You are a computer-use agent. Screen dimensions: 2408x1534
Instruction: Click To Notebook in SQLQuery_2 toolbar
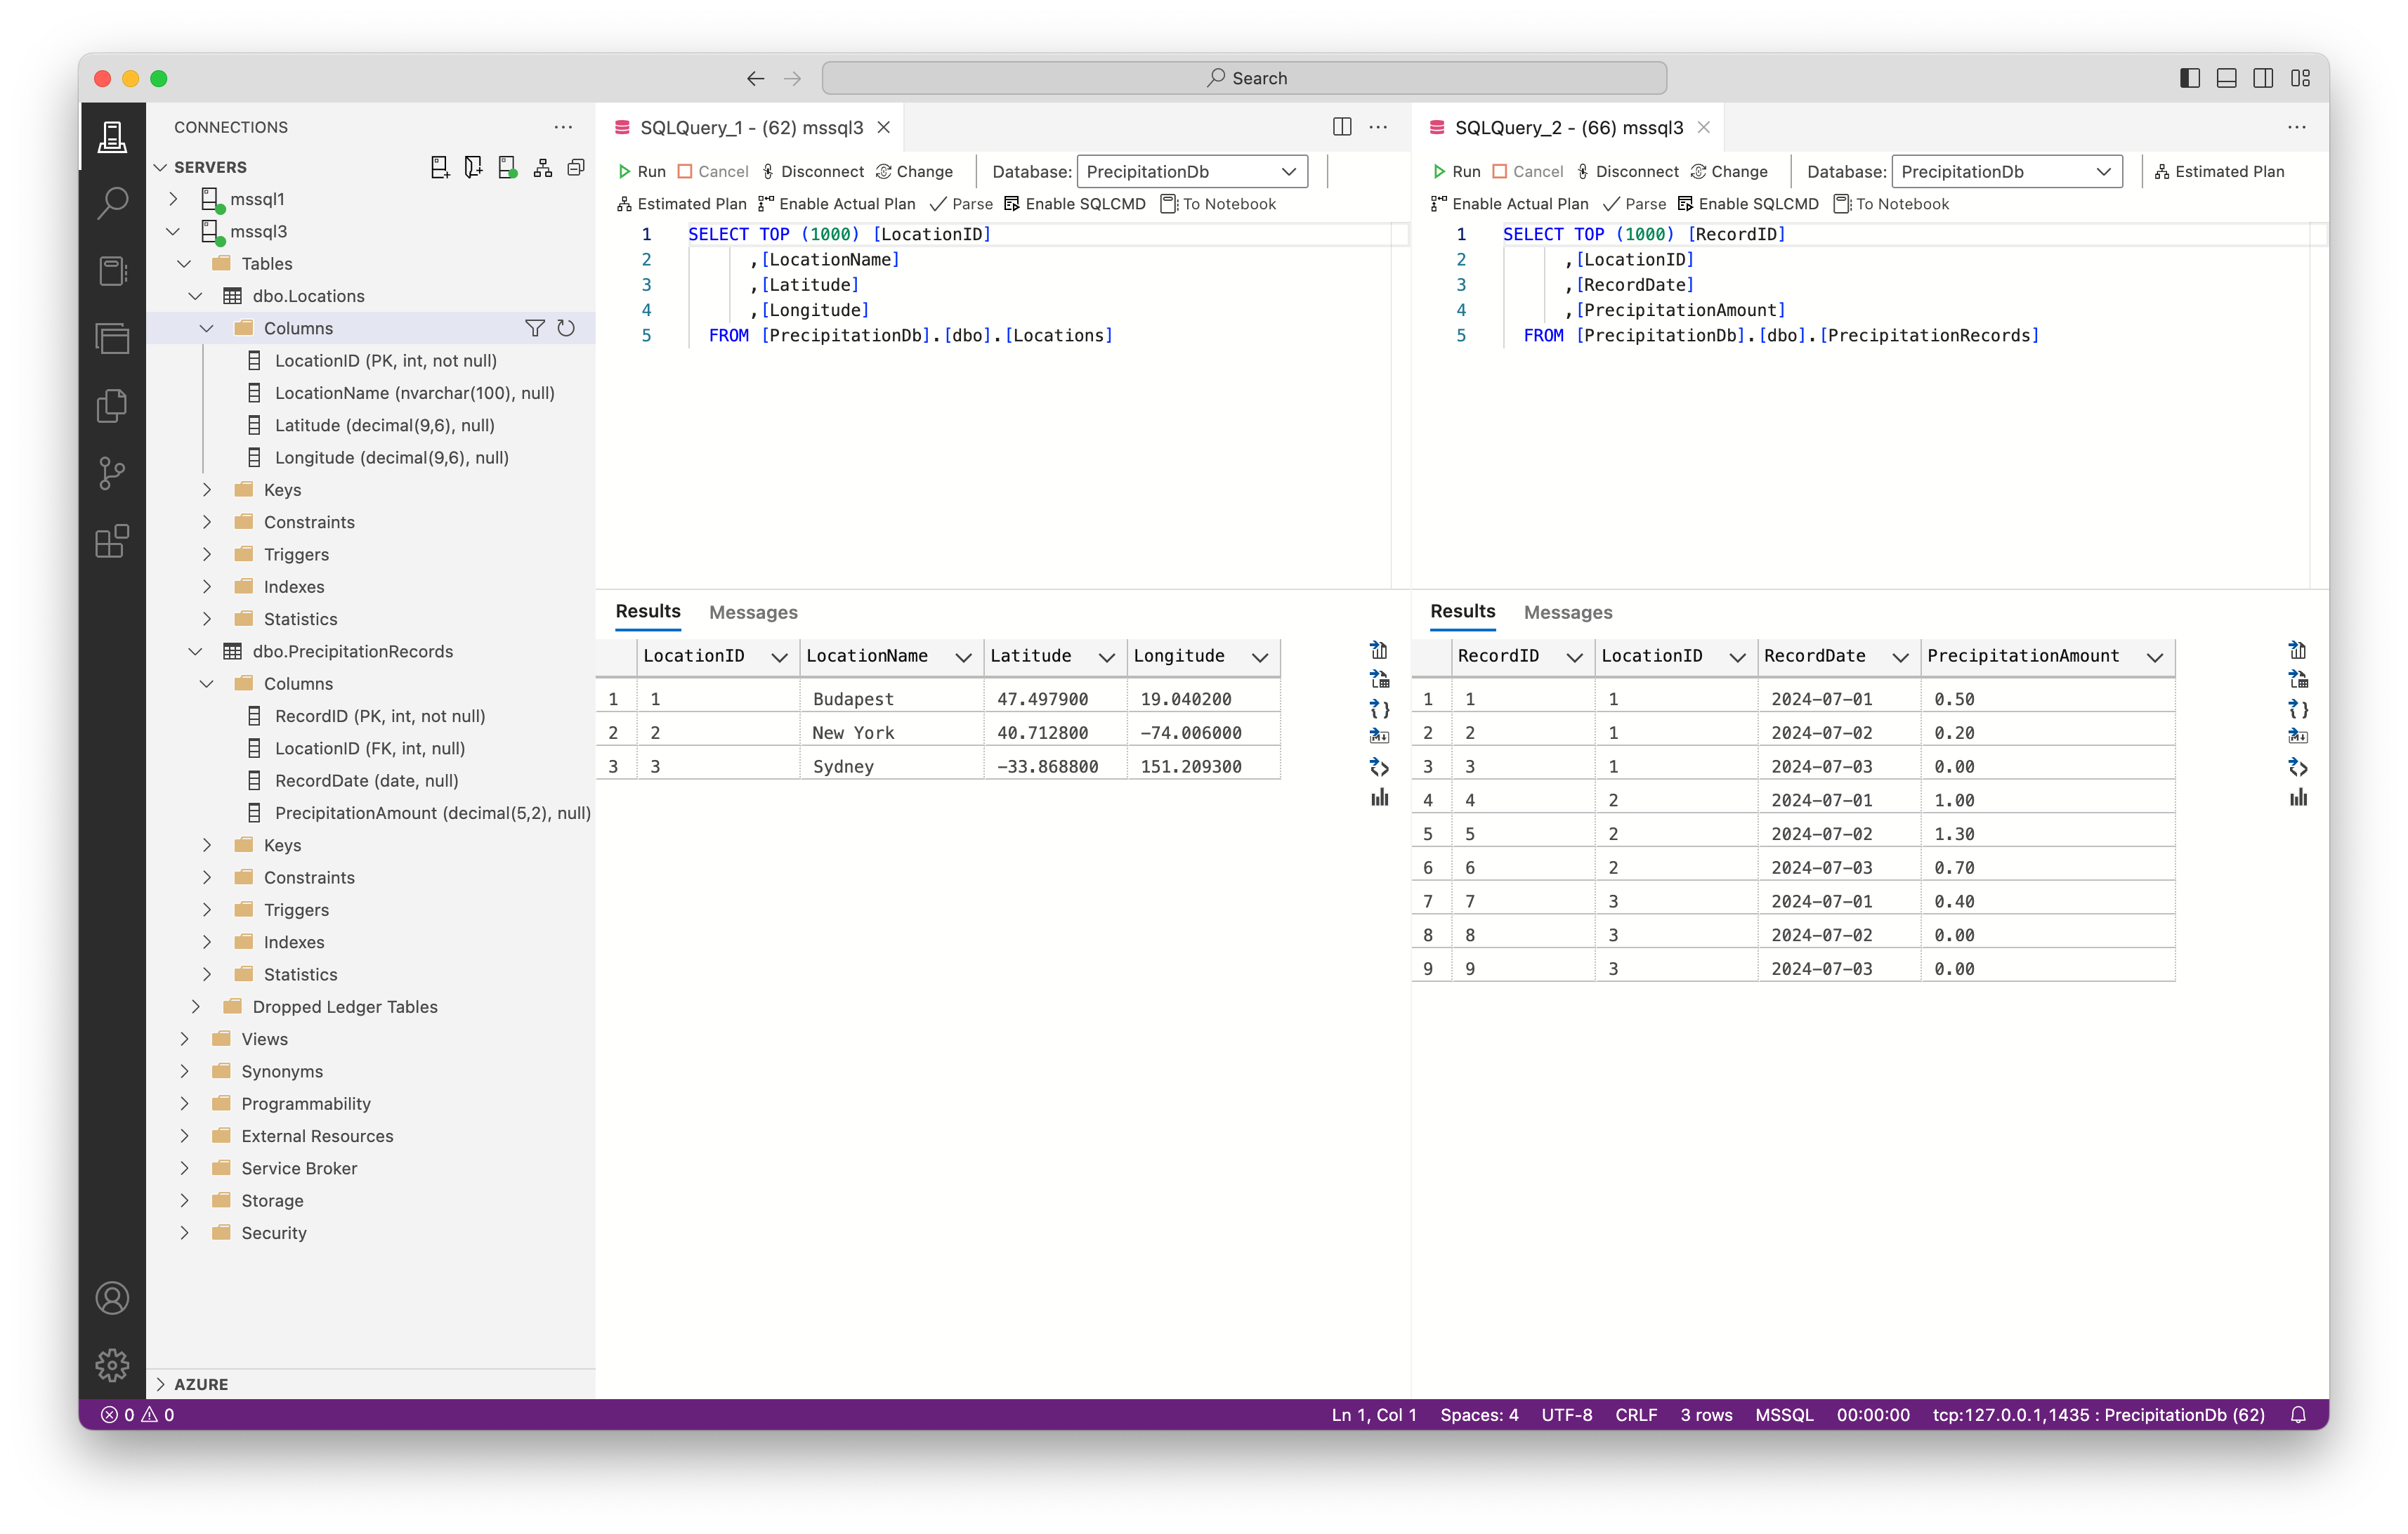1891,204
